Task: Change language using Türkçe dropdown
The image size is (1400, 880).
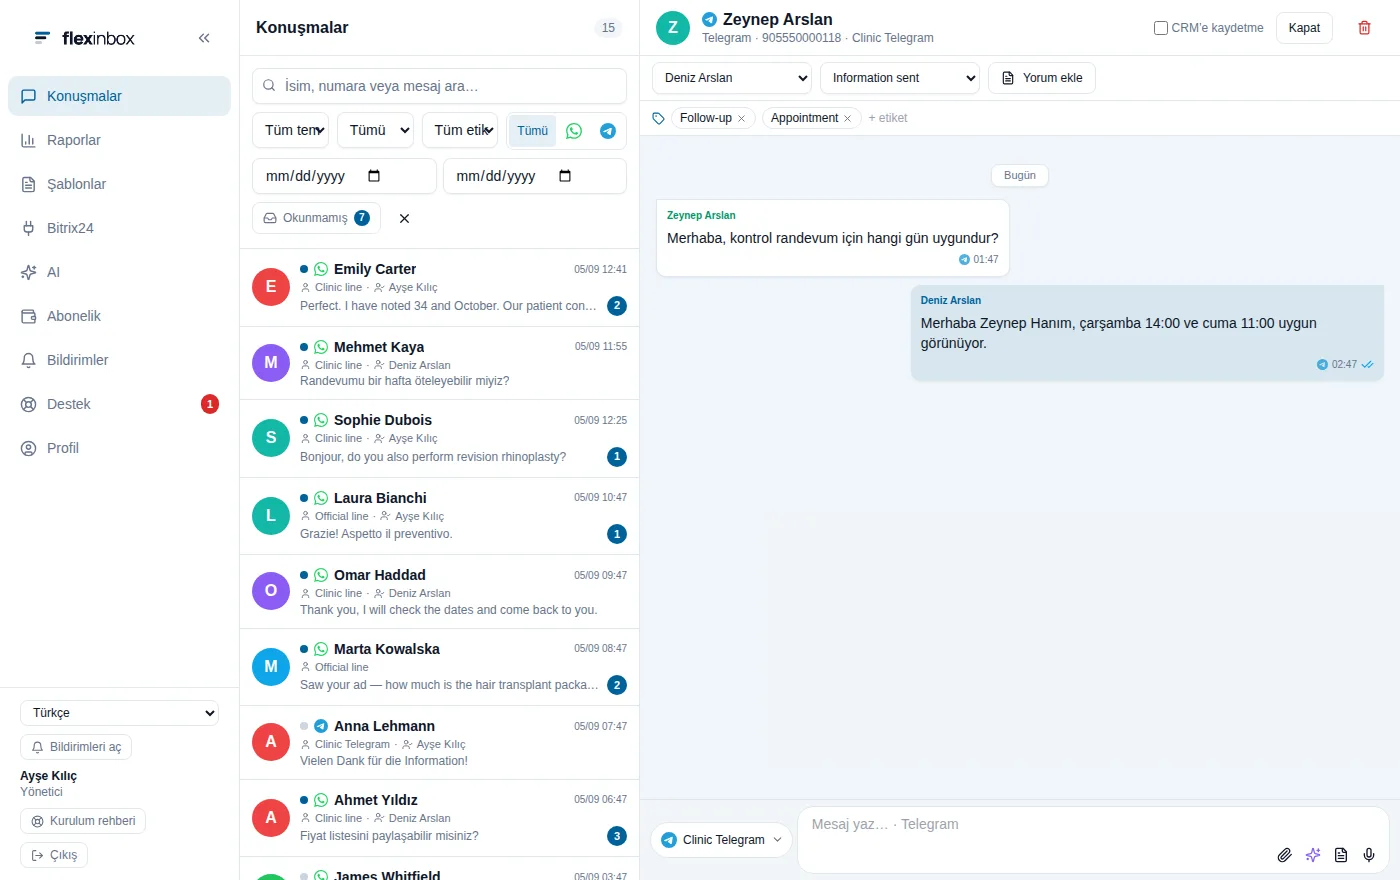Action: pos(119,713)
